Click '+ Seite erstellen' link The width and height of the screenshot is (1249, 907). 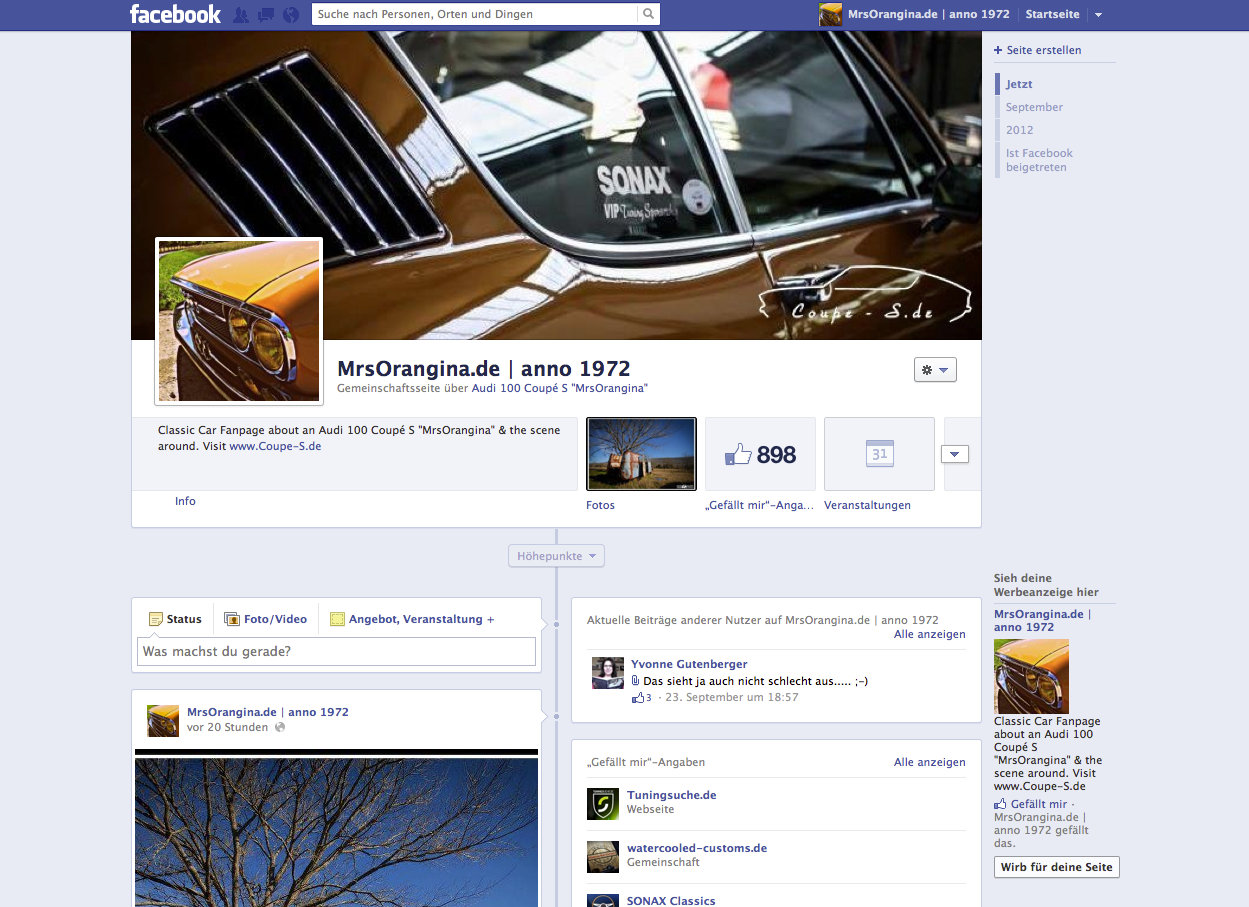[1038, 50]
